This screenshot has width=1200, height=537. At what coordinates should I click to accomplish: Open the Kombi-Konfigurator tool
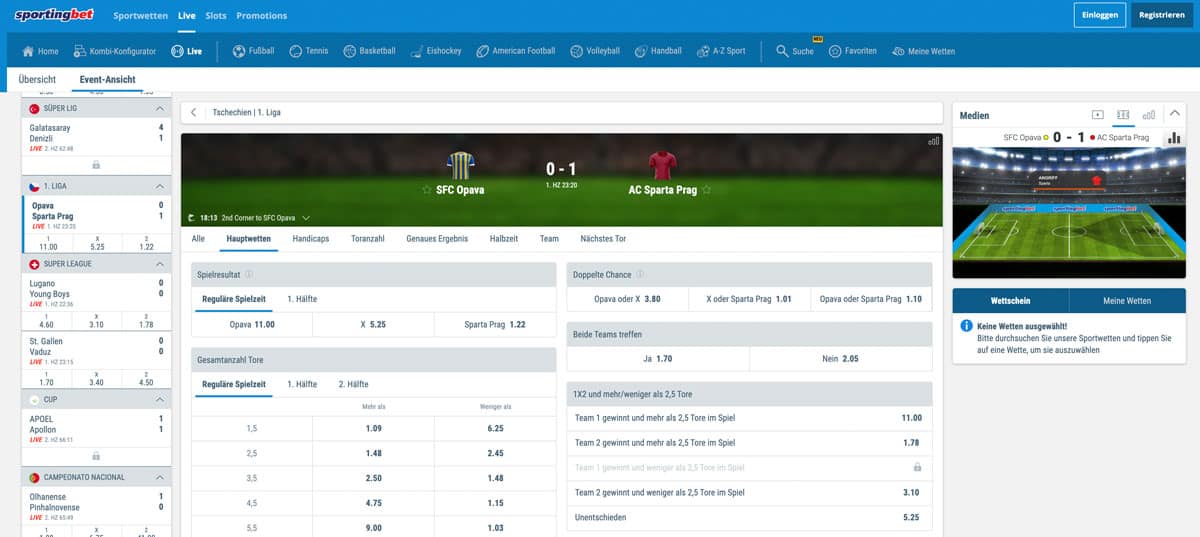click(114, 51)
